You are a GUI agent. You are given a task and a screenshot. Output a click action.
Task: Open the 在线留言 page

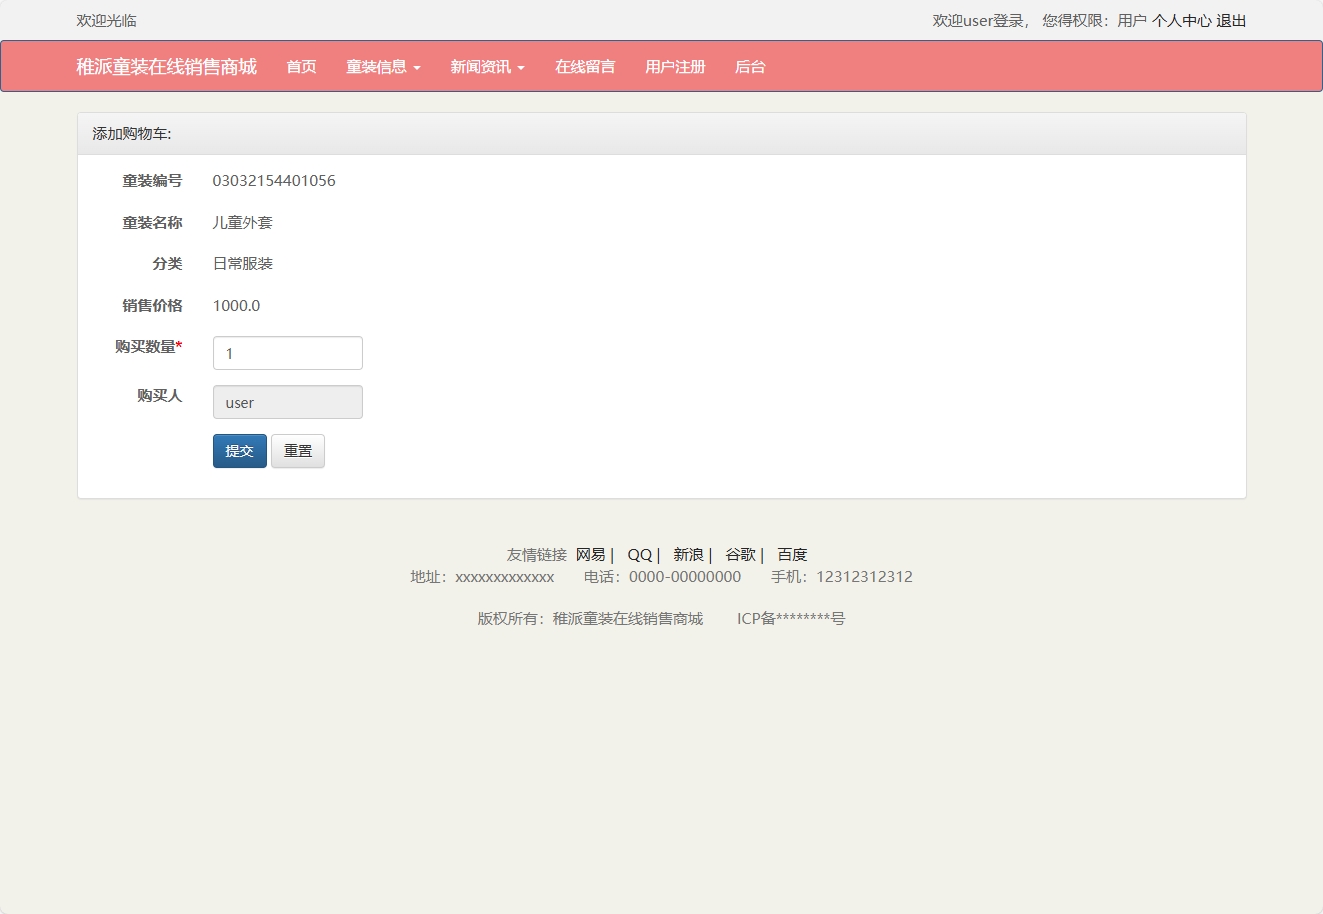point(585,66)
